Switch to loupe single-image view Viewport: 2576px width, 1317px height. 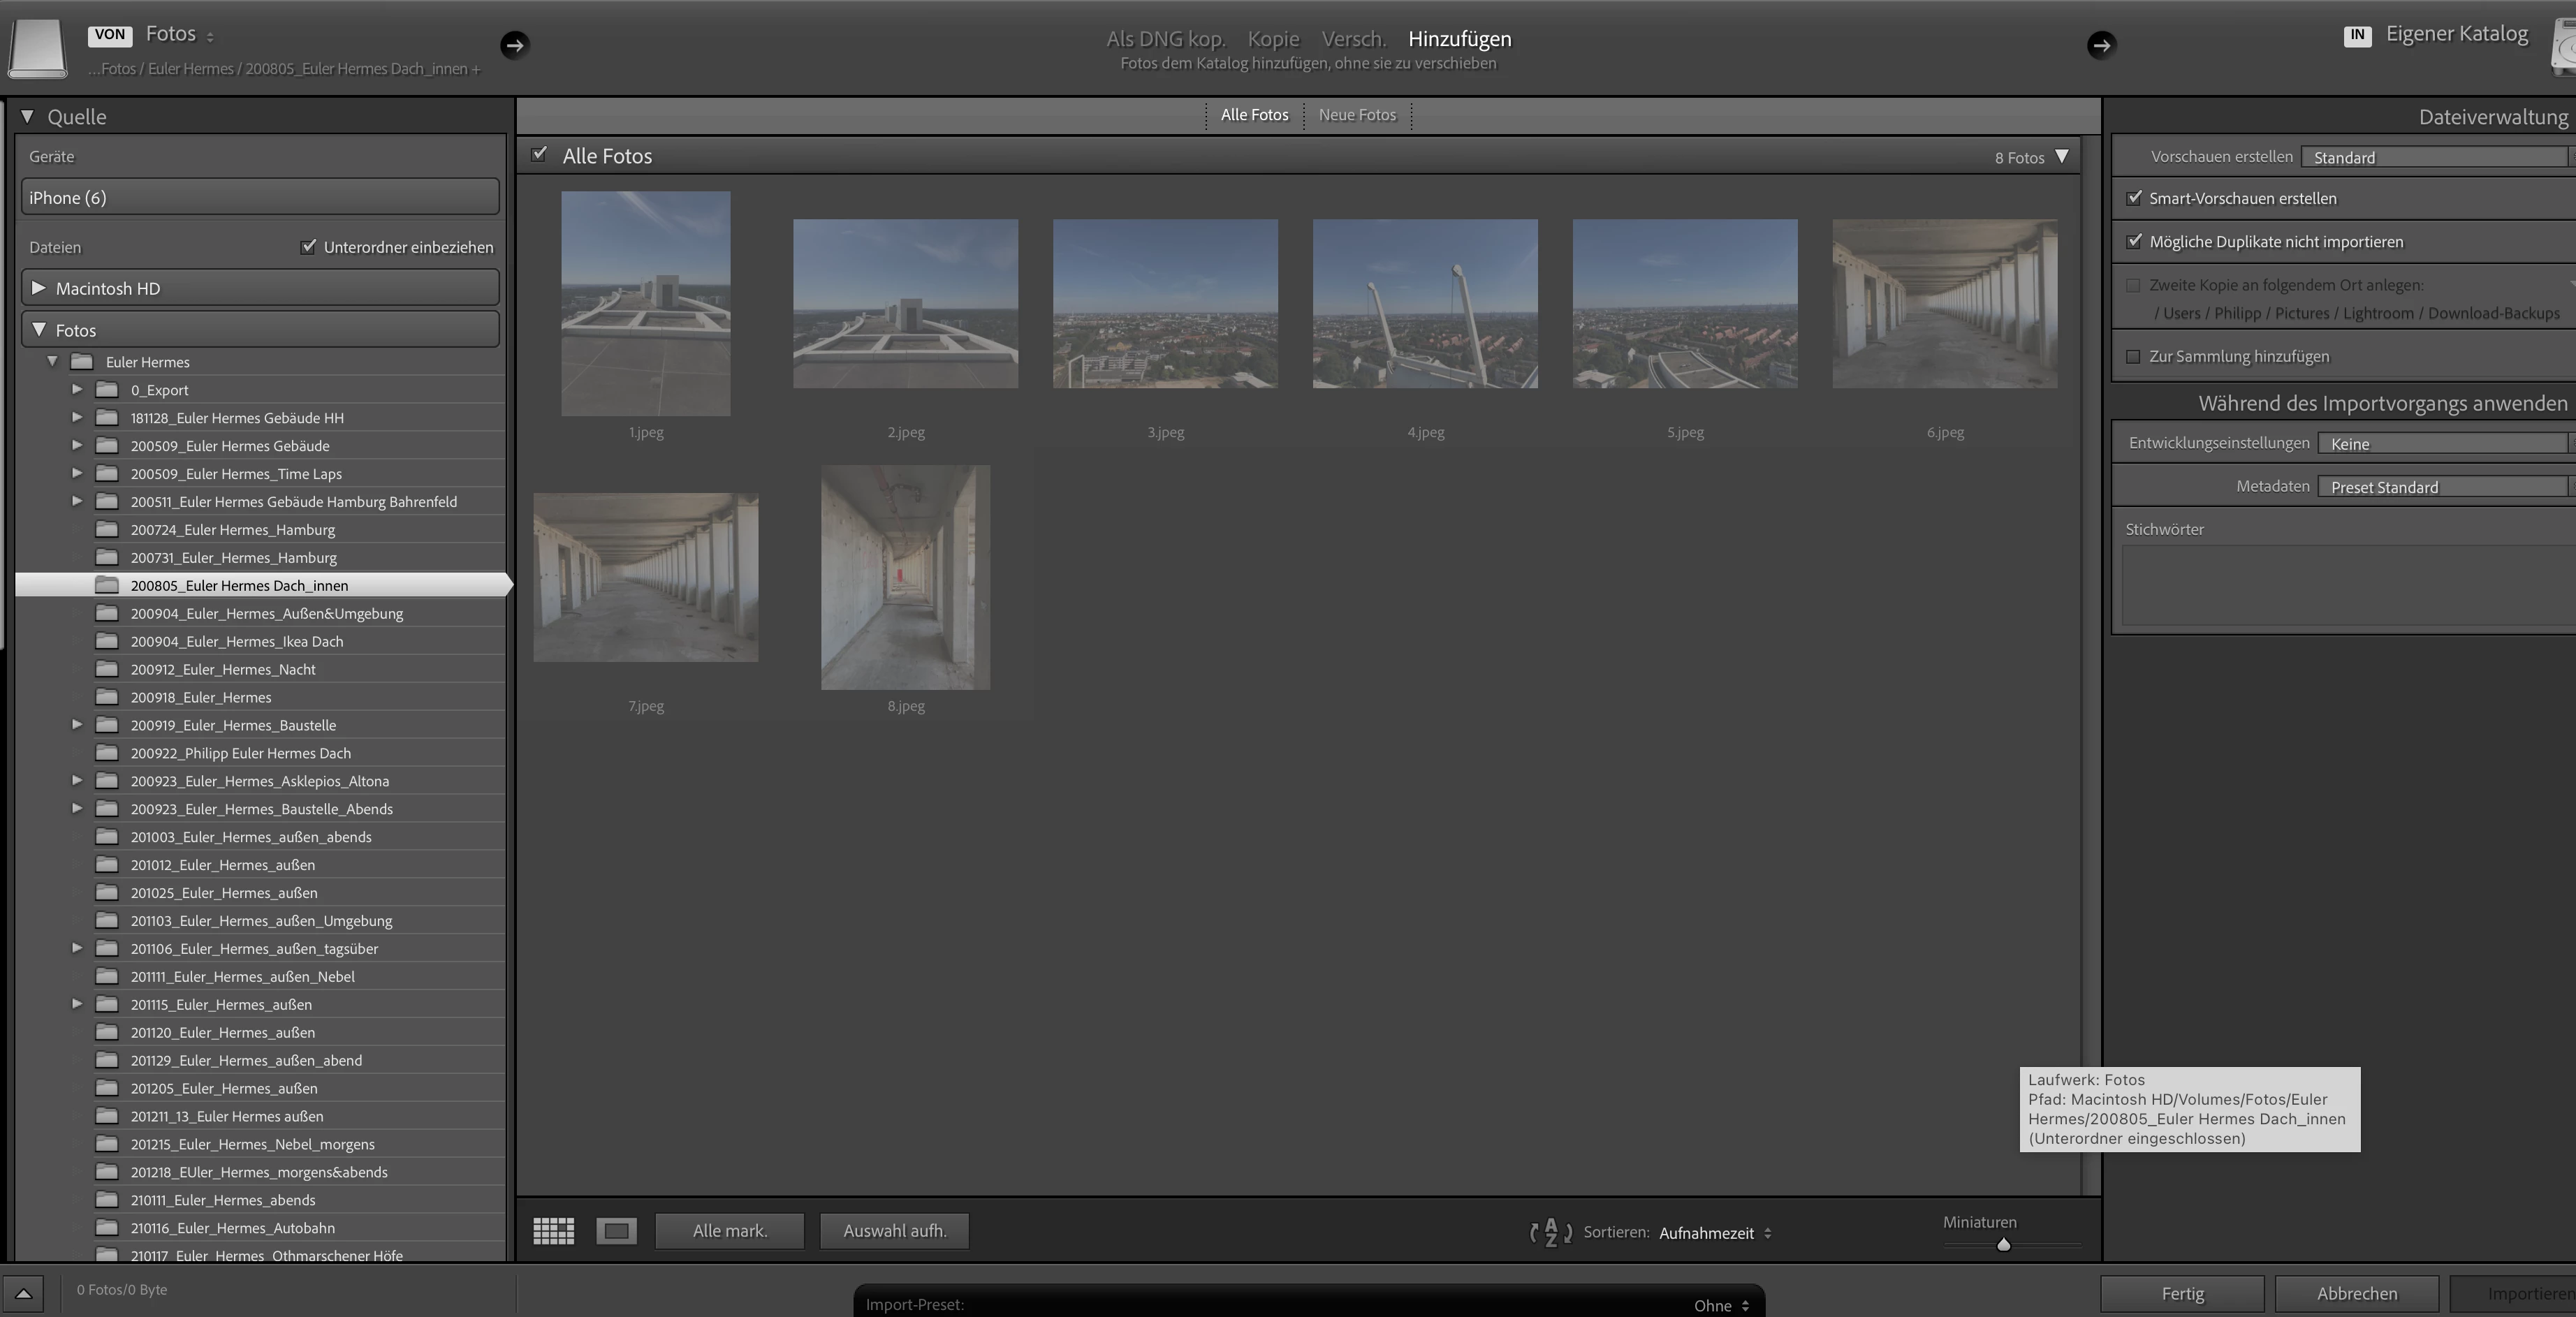616,1231
